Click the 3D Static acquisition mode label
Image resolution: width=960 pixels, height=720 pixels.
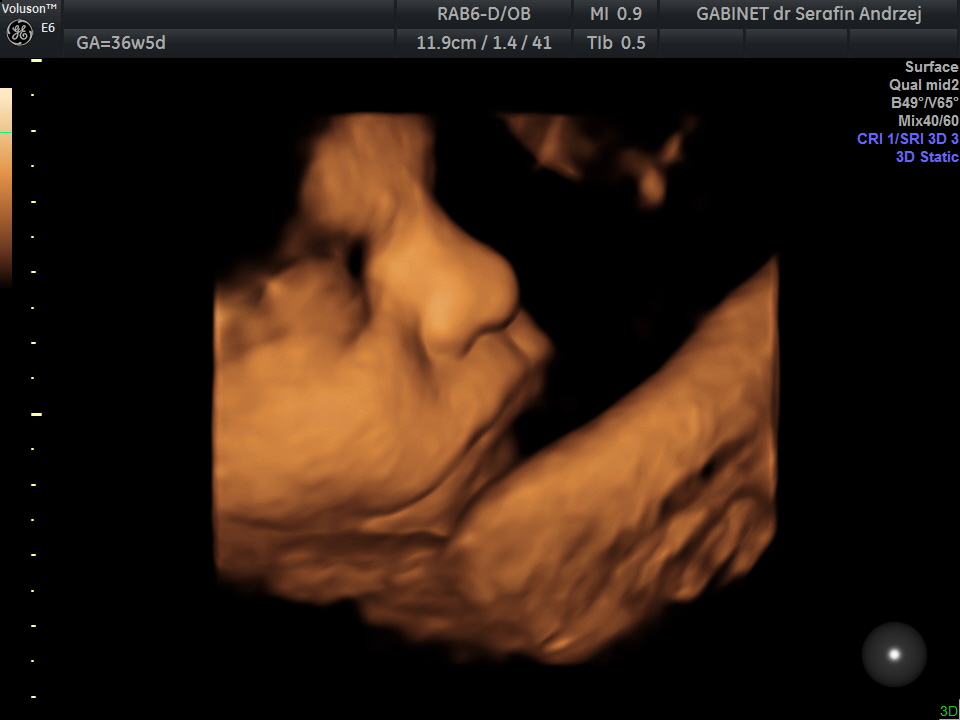pos(927,157)
